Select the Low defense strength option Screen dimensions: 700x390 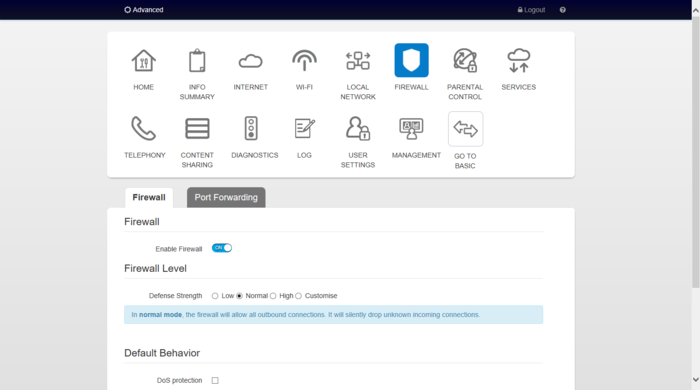[x=215, y=296]
